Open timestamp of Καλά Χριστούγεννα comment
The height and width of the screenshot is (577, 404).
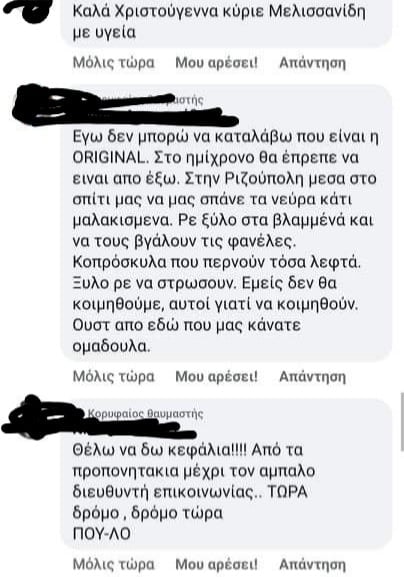[x=113, y=63]
